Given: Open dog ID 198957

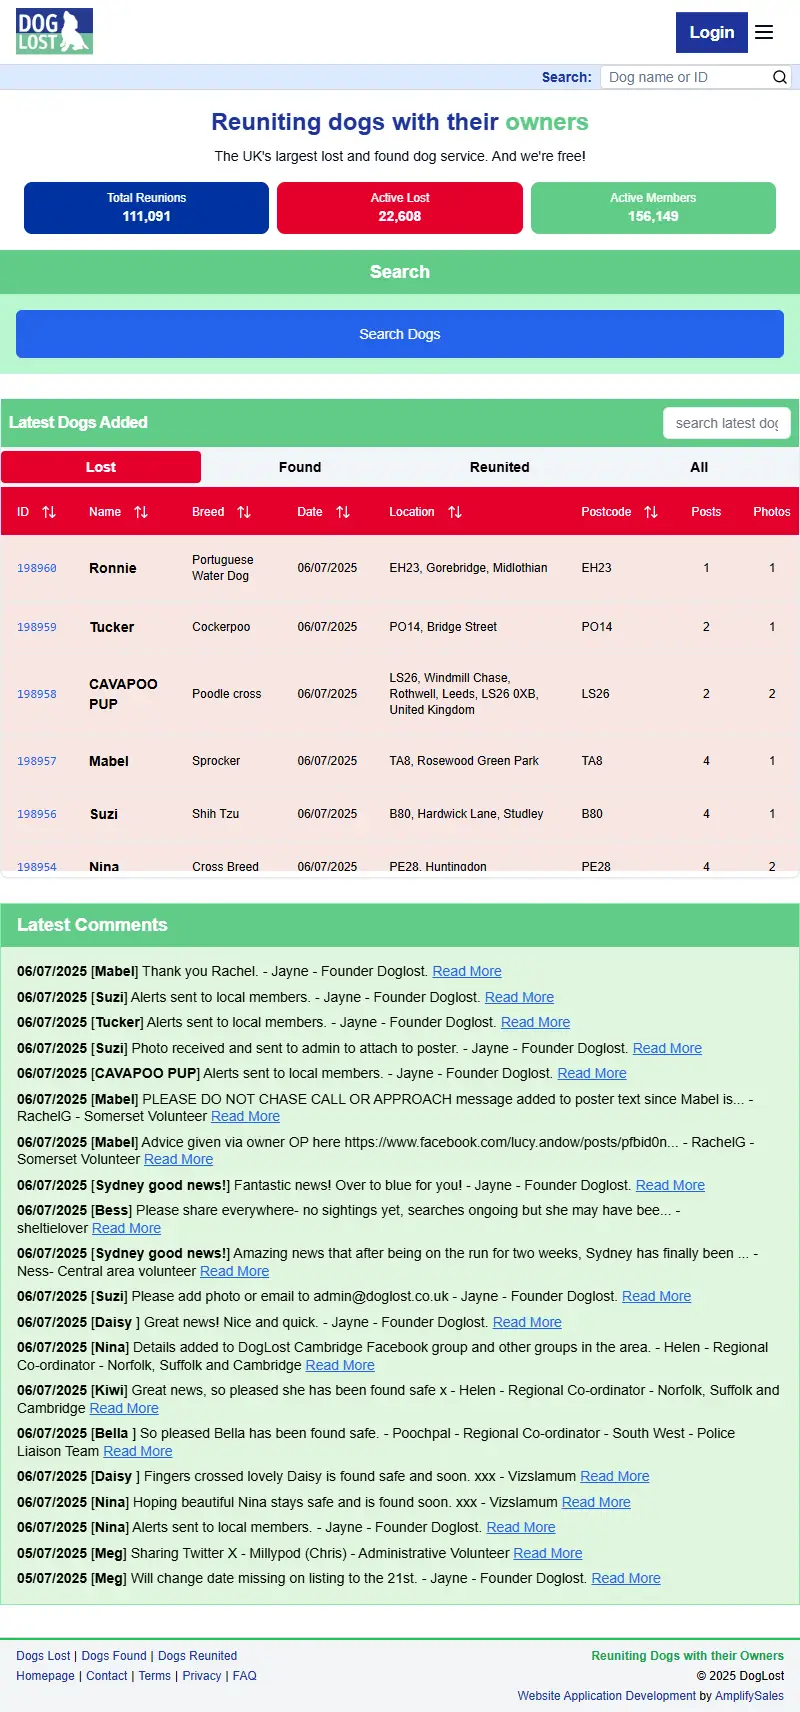Looking at the screenshot, I should pyautogui.click(x=37, y=761).
